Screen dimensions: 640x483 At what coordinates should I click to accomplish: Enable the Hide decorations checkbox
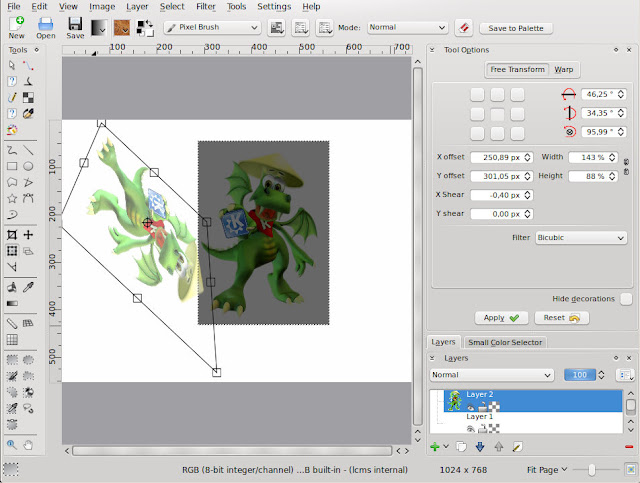click(x=626, y=299)
